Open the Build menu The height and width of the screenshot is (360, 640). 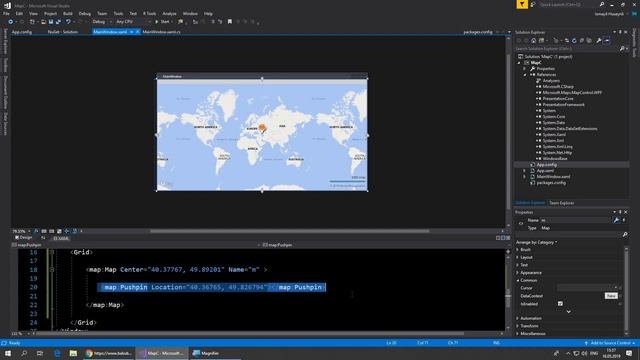(x=68, y=13)
